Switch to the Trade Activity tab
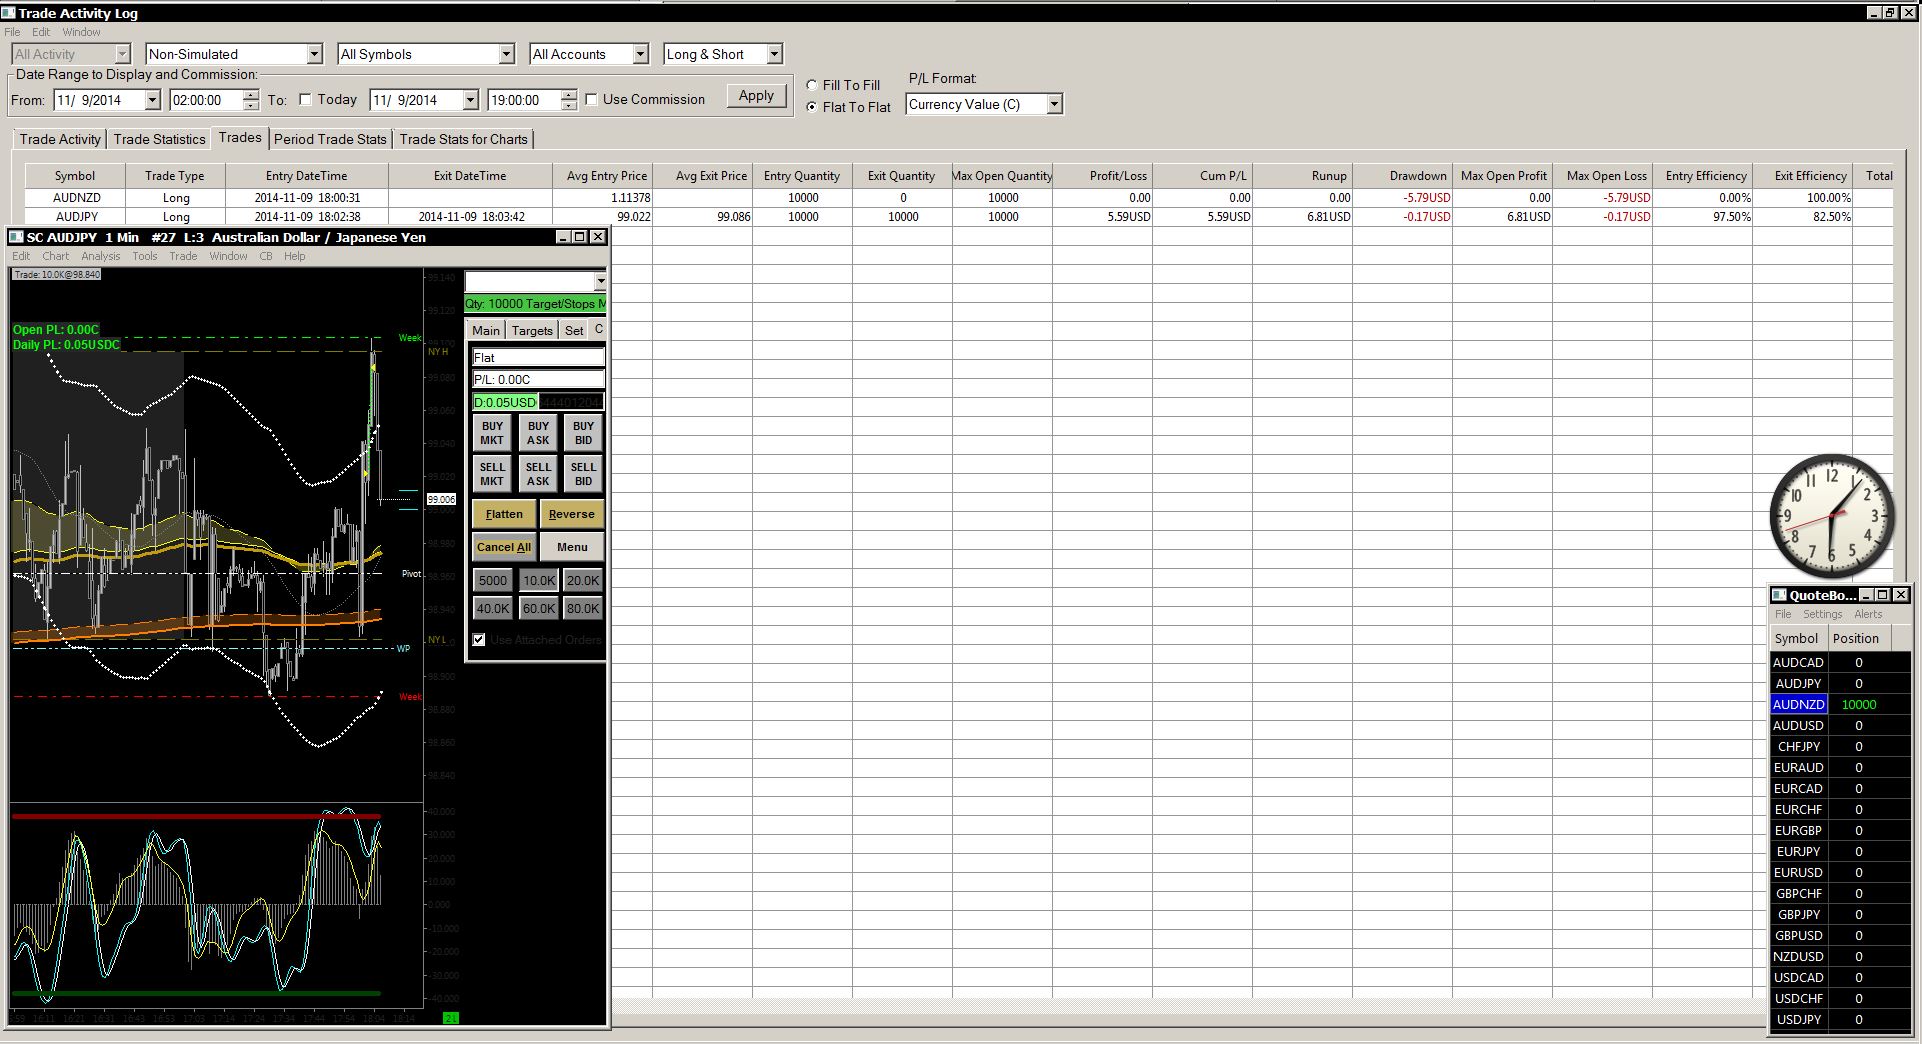The height and width of the screenshot is (1044, 1922). click(60, 139)
